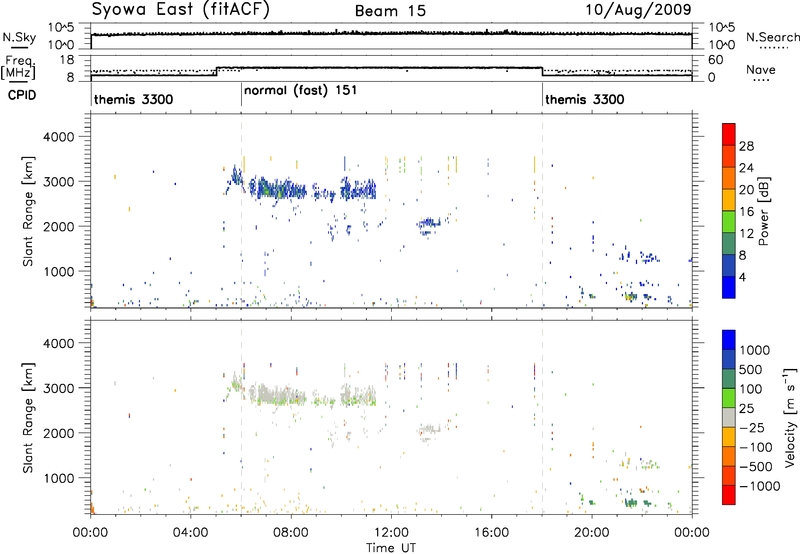Click the blue top of the velocity color bar
800x554 pixels.
click(729, 340)
